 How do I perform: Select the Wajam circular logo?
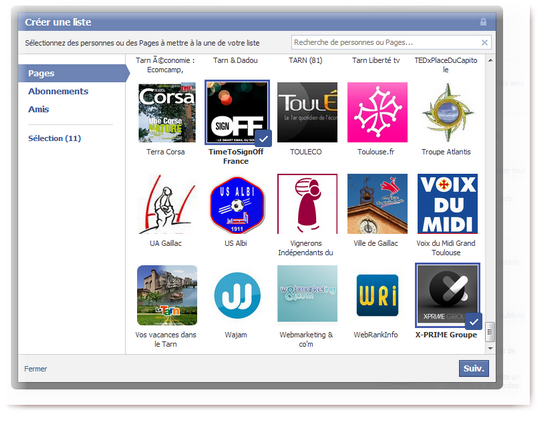[237, 295]
